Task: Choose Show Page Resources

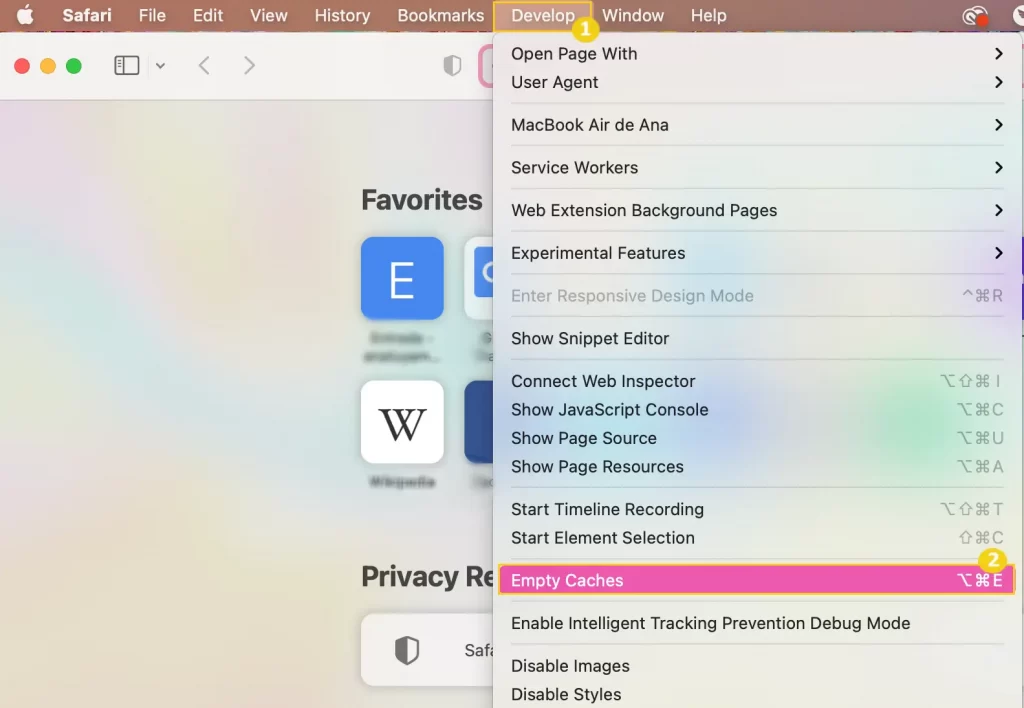Action: click(757, 466)
